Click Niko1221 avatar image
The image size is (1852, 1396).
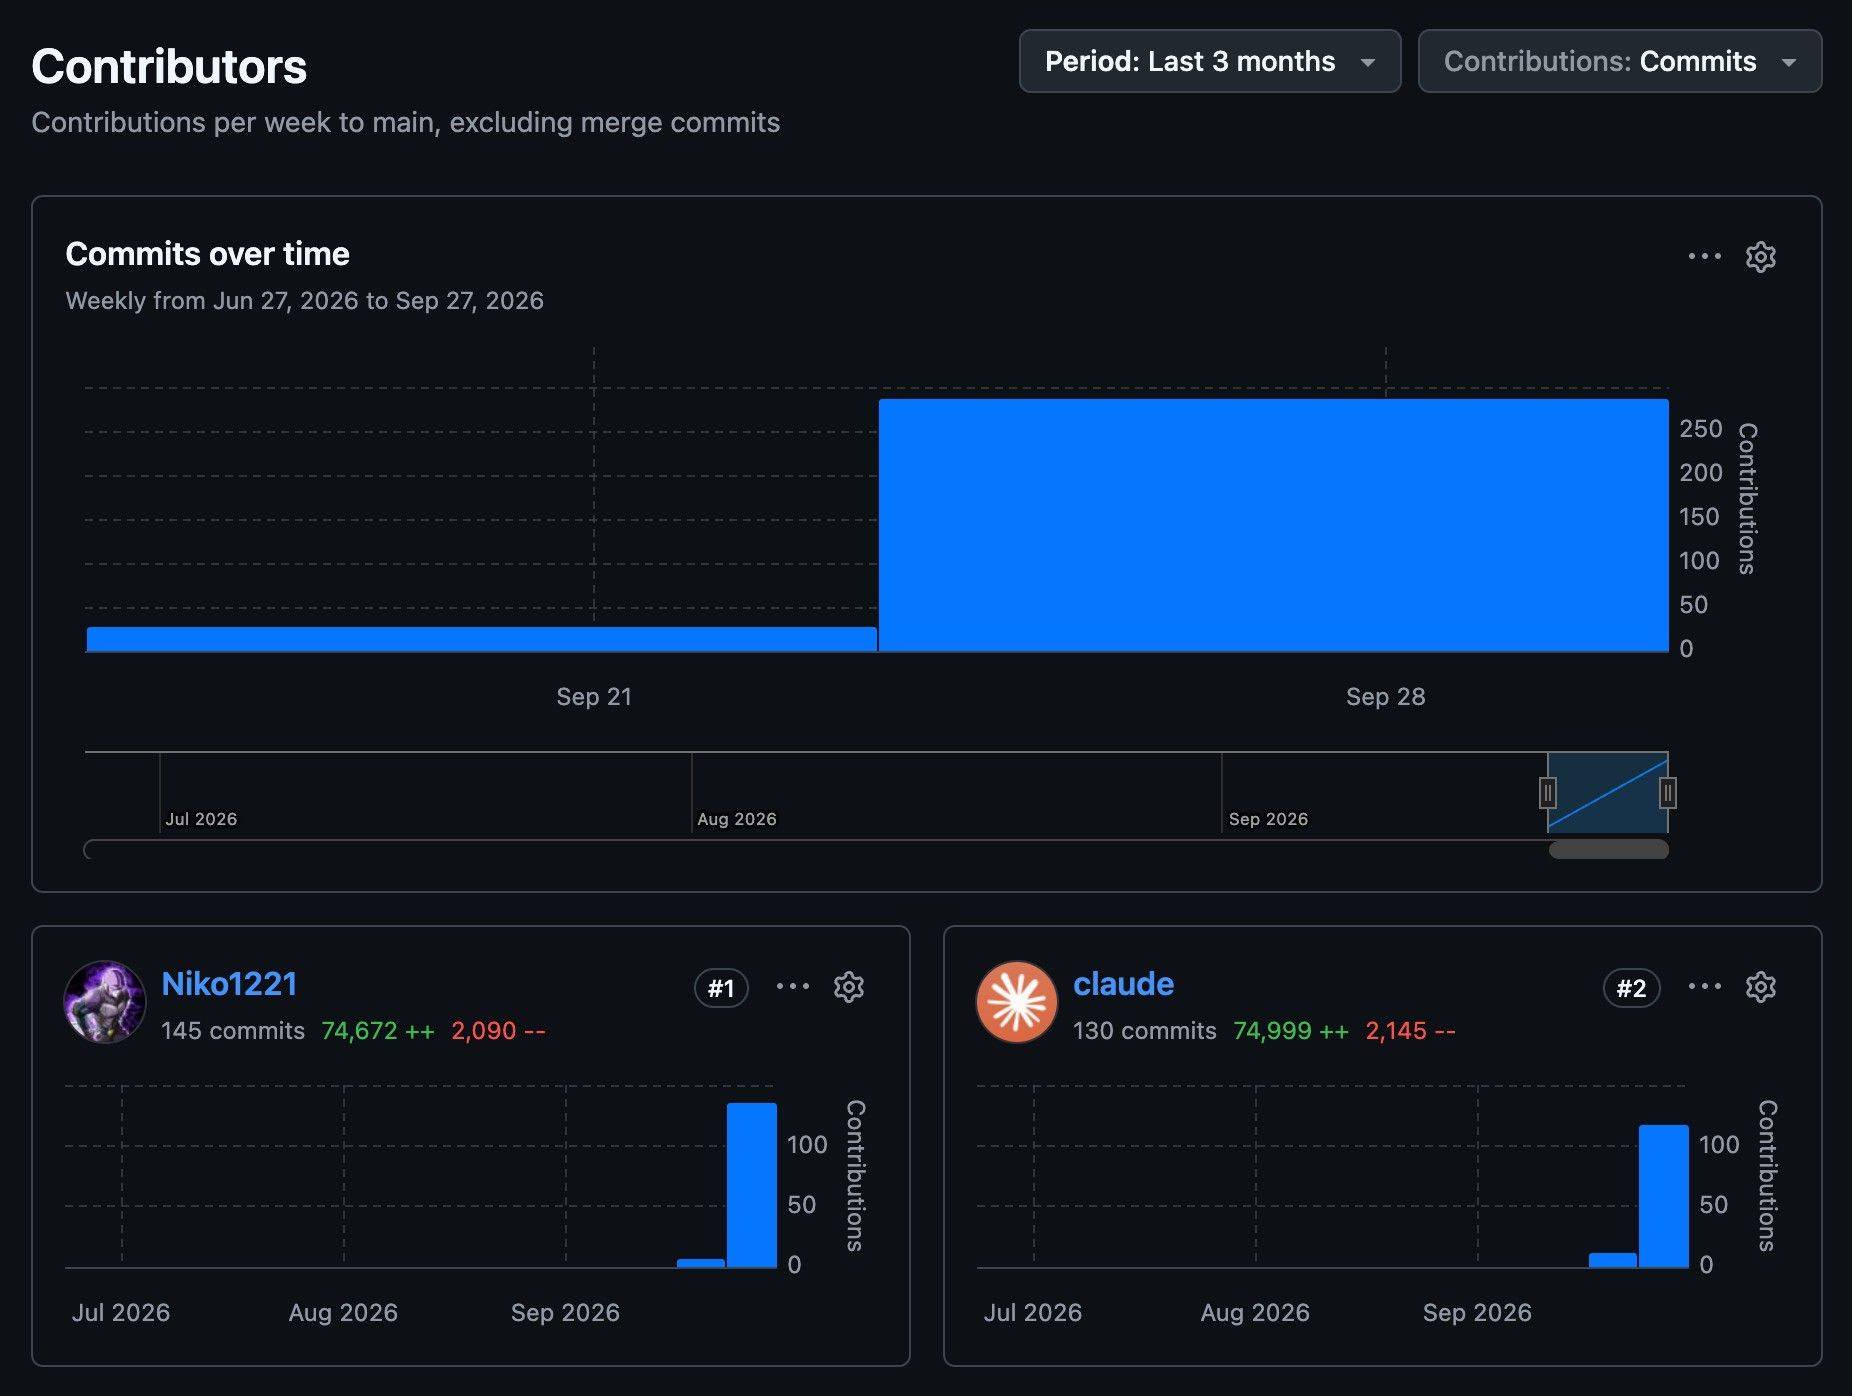click(x=105, y=1002)
